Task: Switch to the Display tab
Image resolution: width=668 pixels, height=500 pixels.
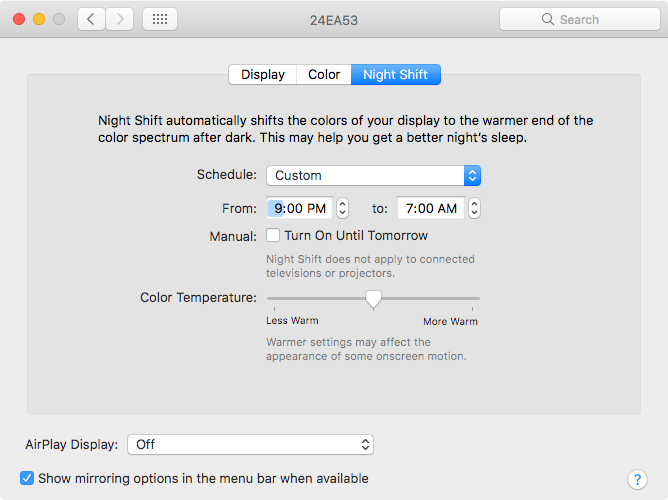Action: pyautogui.click(x=263, y=75)
